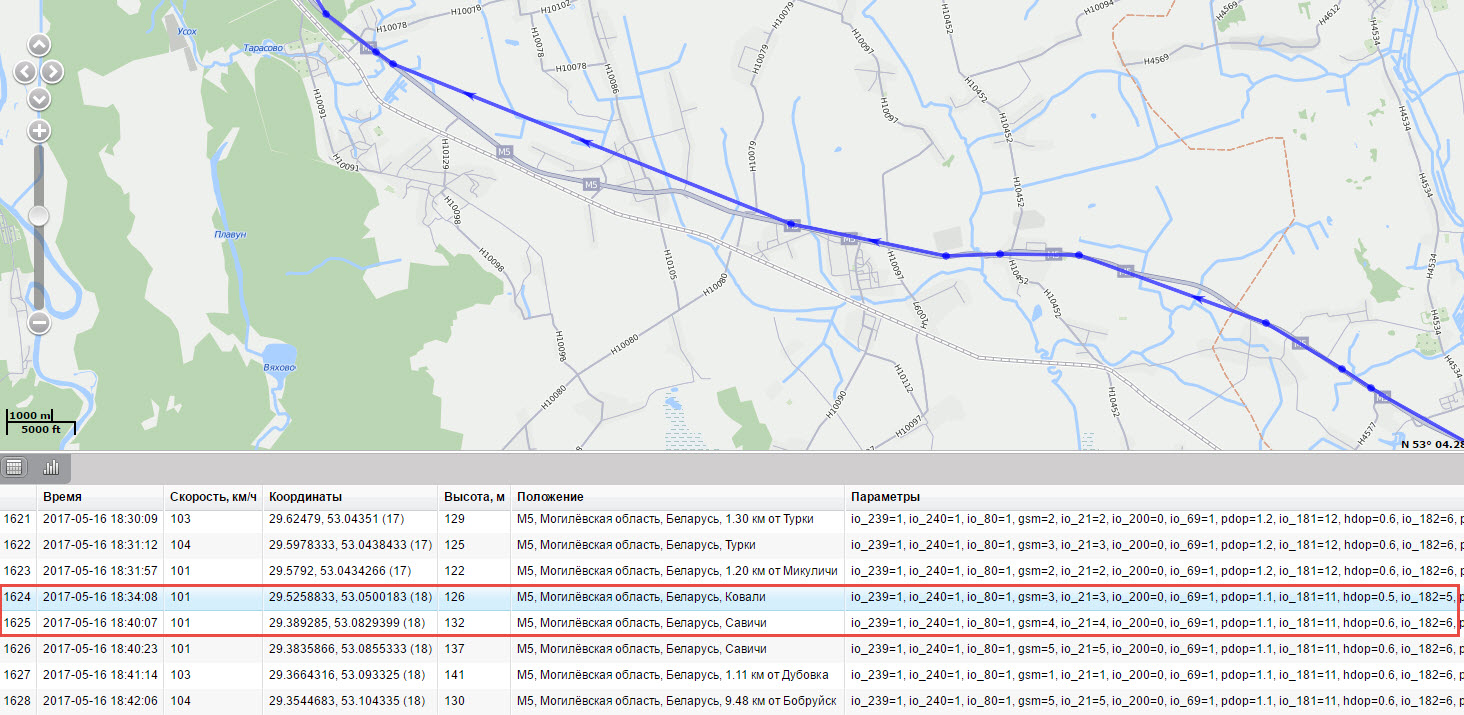This screenshot has width=1464, height=715.
Task: Open the chart view icon
Action: click(x=51, y=467)
